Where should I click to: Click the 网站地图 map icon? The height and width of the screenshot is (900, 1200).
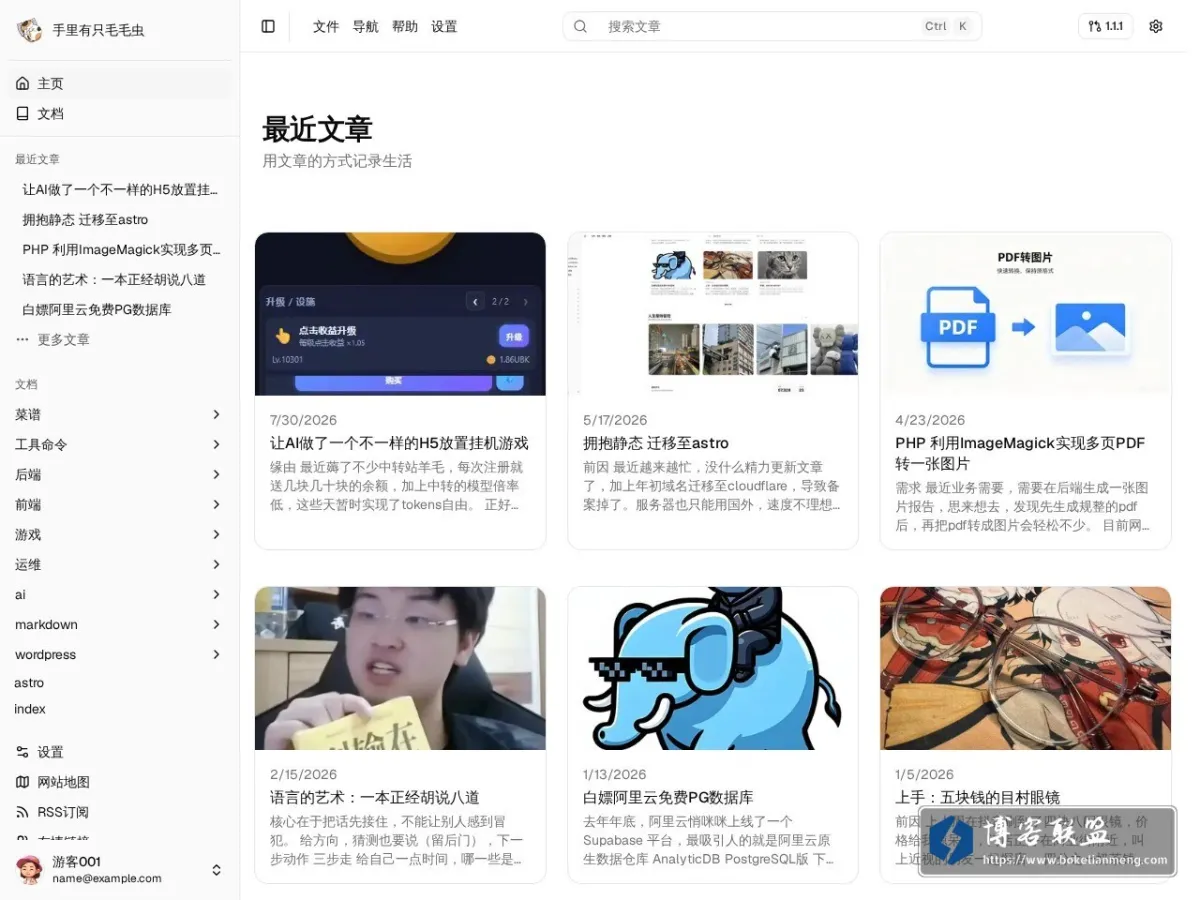pos(23,782)
